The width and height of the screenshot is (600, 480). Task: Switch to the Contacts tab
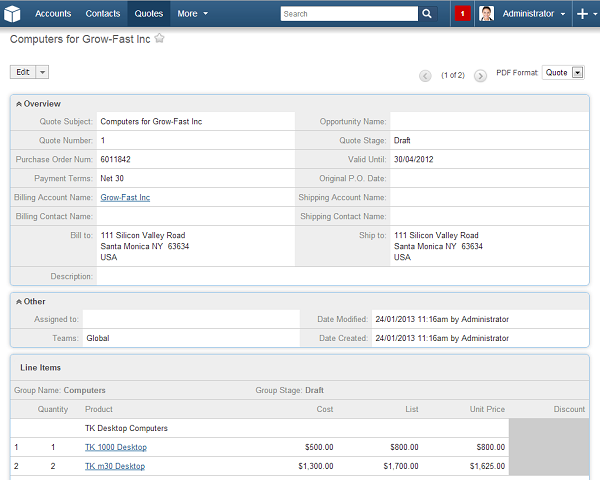(x=102, y=14)
